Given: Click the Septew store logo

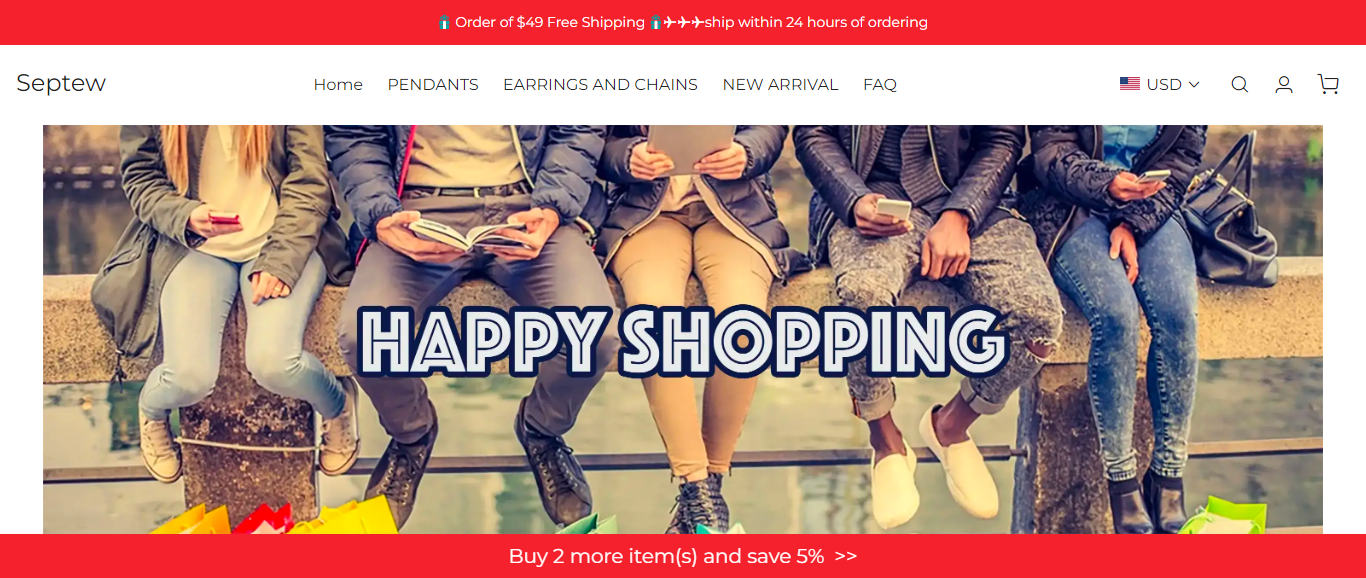Looking at the screenshot, I should click(61, 84).
